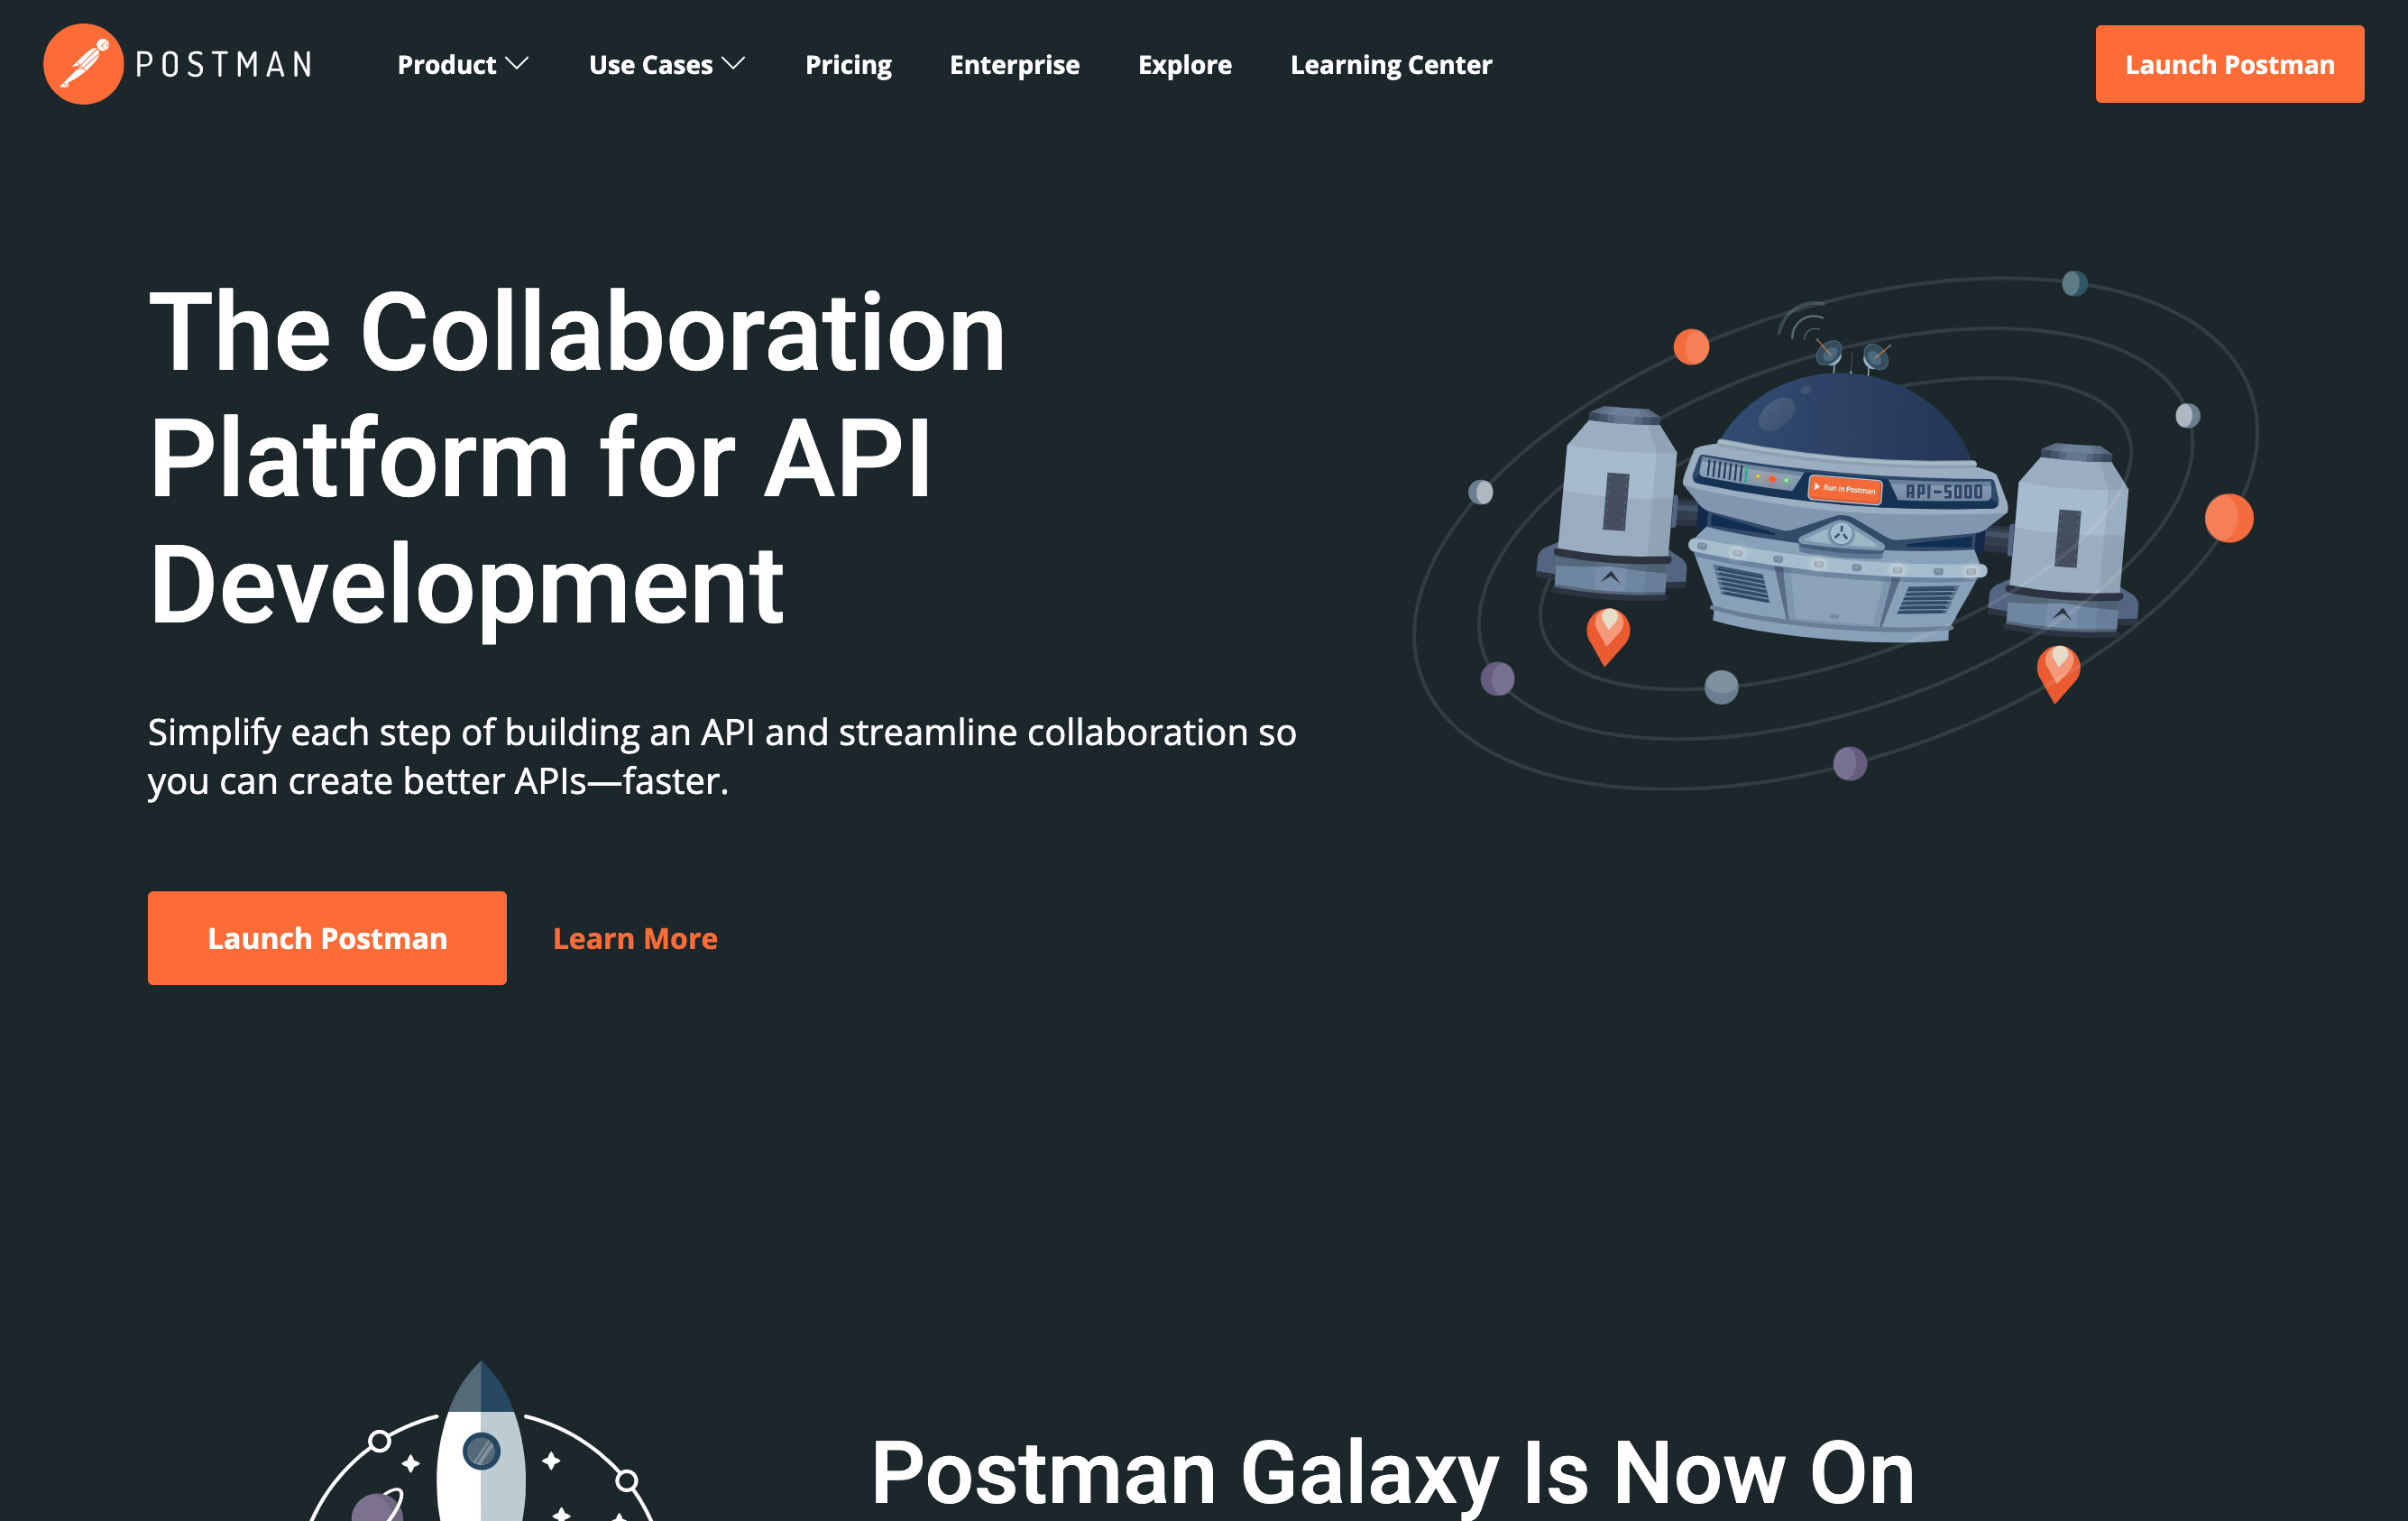
Task: Open the Use Cases menu
Action: tap(651, 65)
